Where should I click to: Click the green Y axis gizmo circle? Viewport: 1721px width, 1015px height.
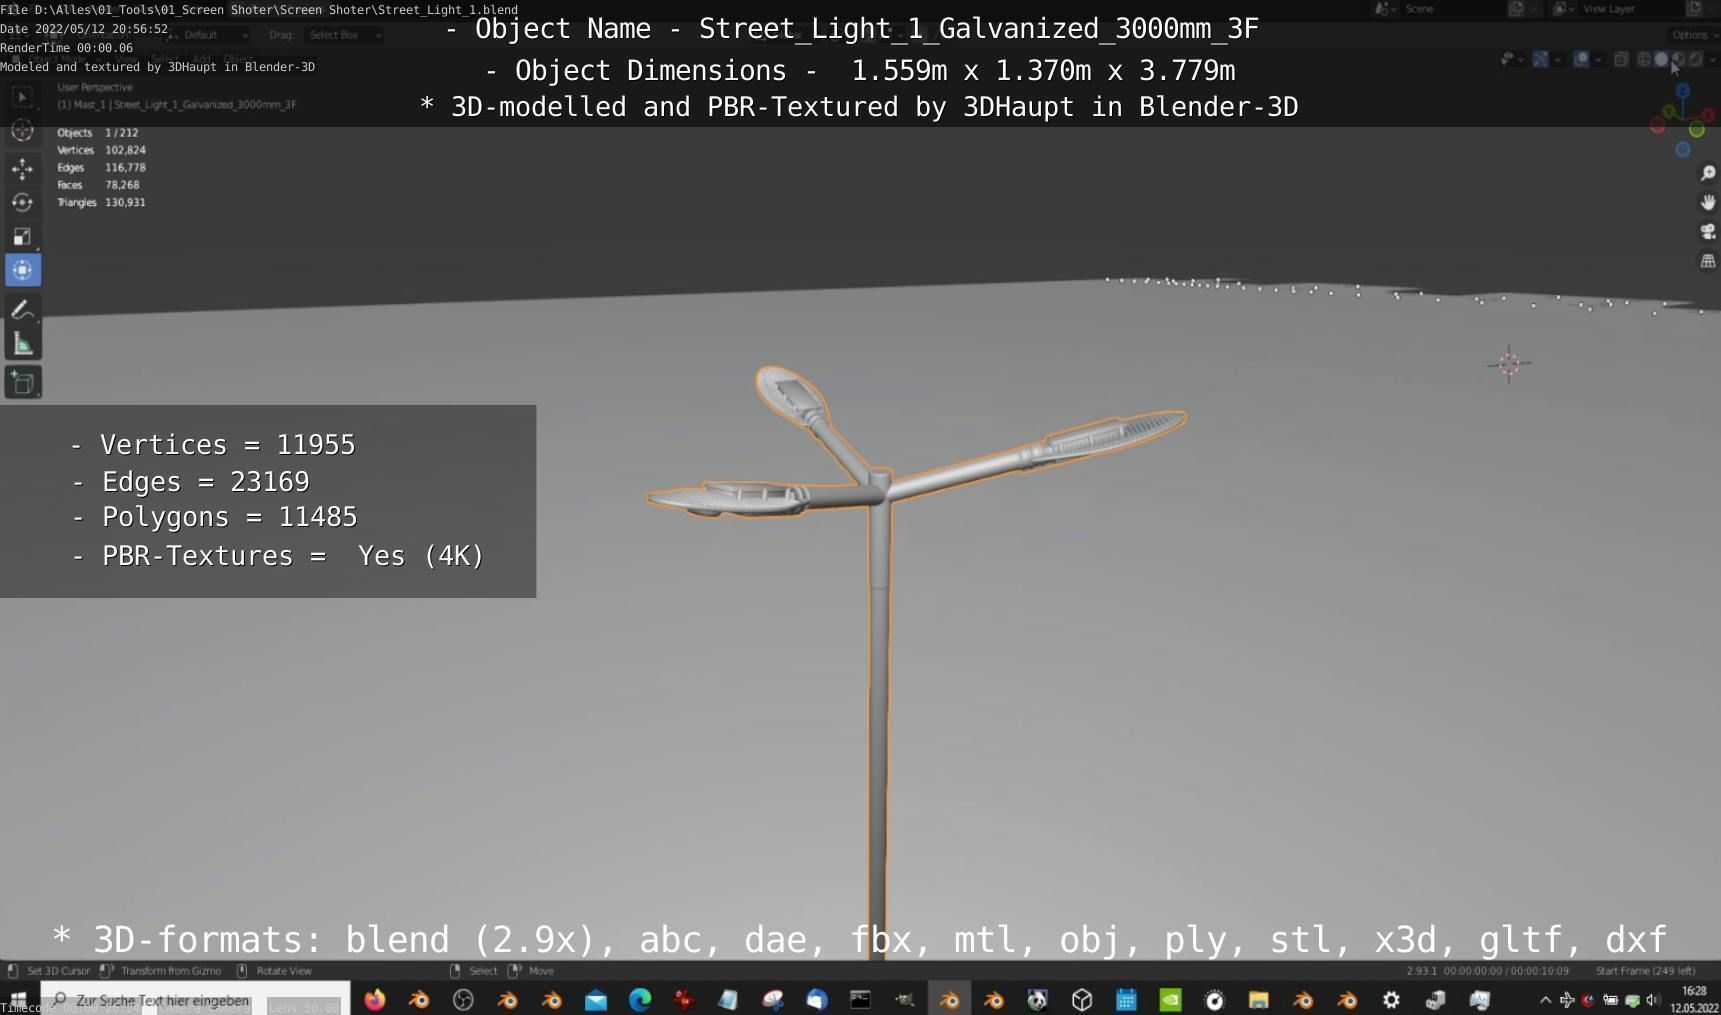(1697, 130)
